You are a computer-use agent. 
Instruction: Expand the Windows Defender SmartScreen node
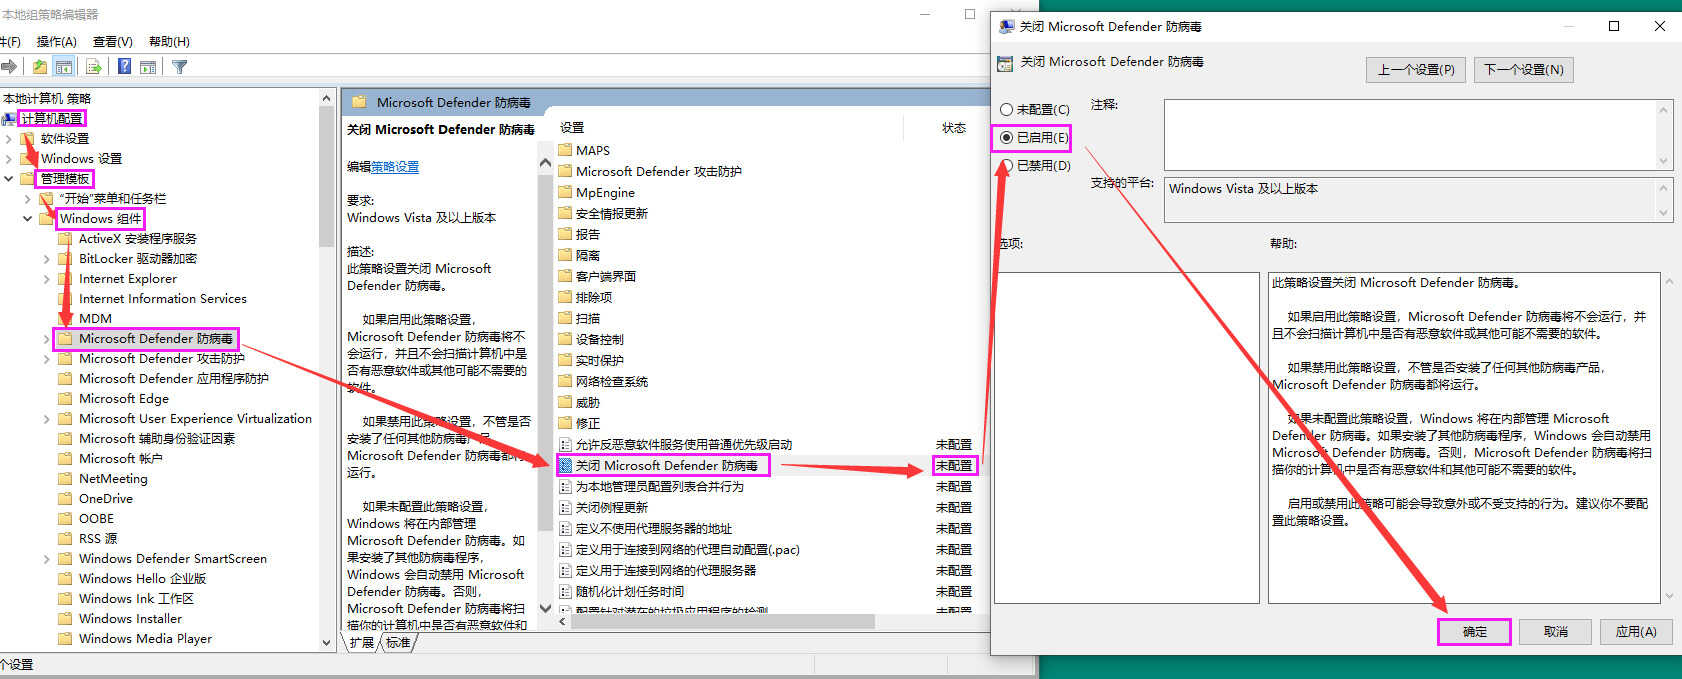click(x=47, y=558)
